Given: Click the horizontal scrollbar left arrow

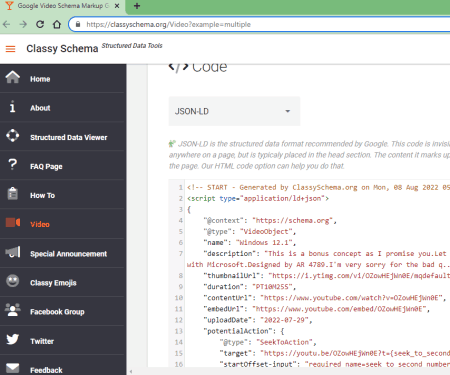Looking at the screenshot, I should click(131, 371).
